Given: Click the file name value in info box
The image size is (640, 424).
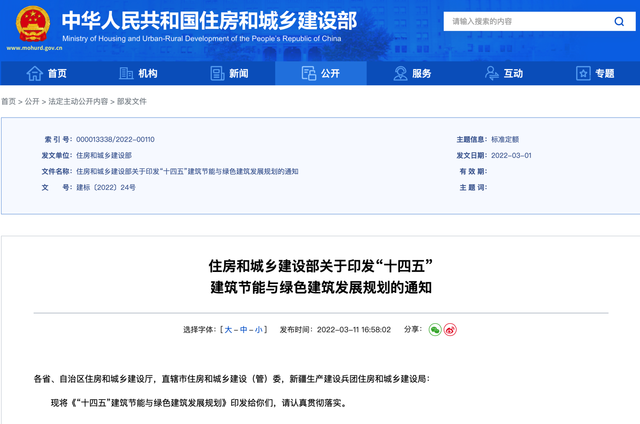Looking at the screenshot, I should pyautogui.click(x=187, y=171).
